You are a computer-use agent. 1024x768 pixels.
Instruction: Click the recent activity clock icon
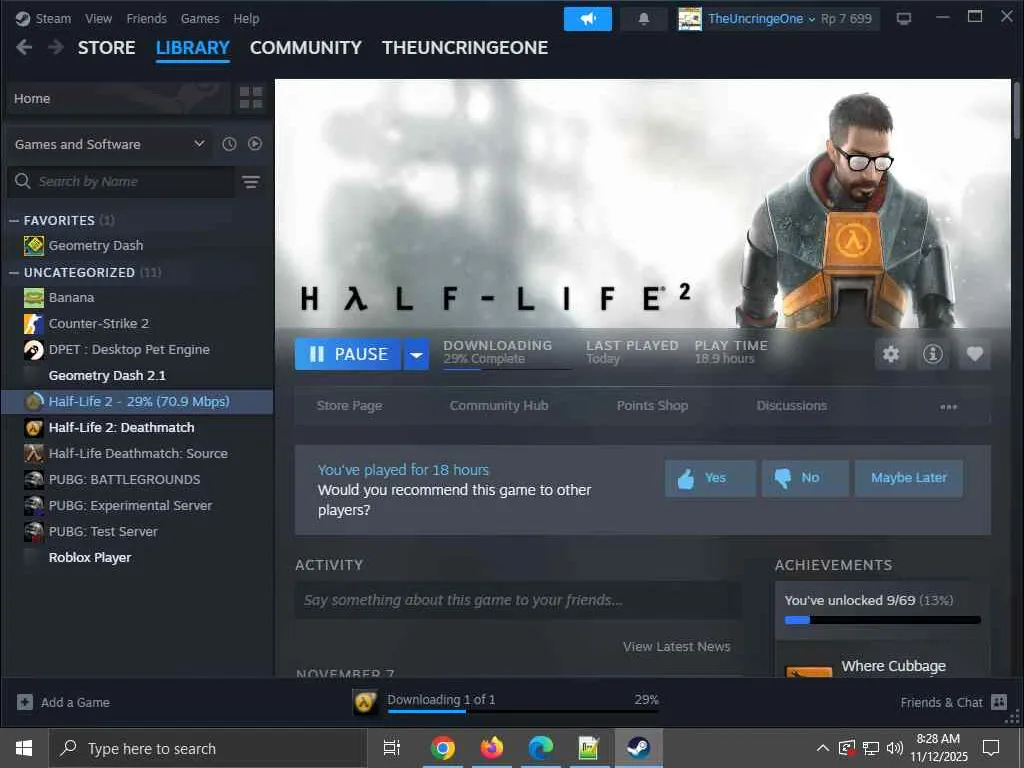click(x=229, y=144)
